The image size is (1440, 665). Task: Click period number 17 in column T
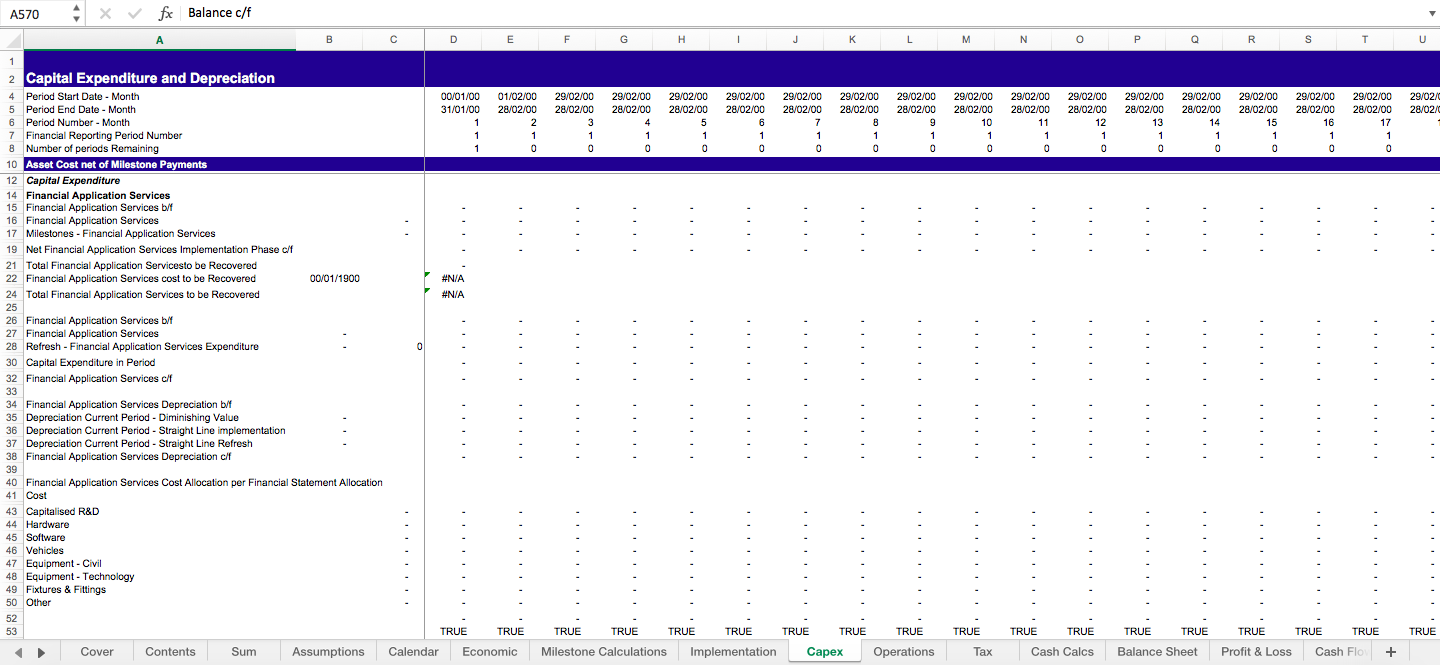pos(1384,123)
